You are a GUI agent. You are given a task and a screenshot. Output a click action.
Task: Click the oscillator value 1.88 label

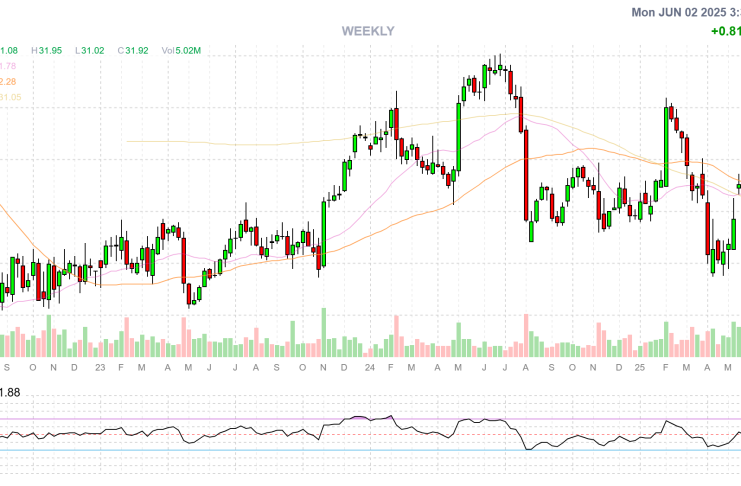pos(10,393)
